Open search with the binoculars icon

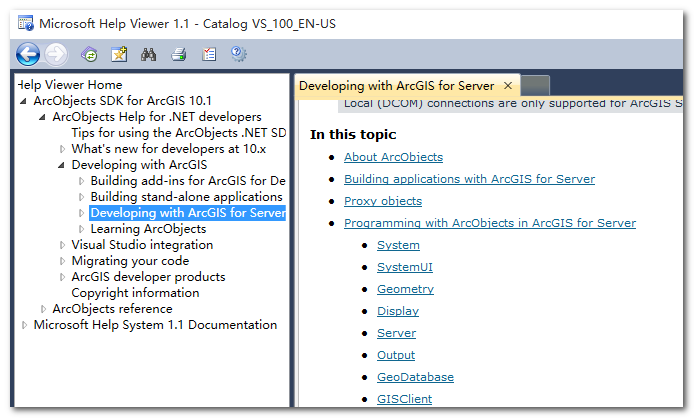pos(148,54)
